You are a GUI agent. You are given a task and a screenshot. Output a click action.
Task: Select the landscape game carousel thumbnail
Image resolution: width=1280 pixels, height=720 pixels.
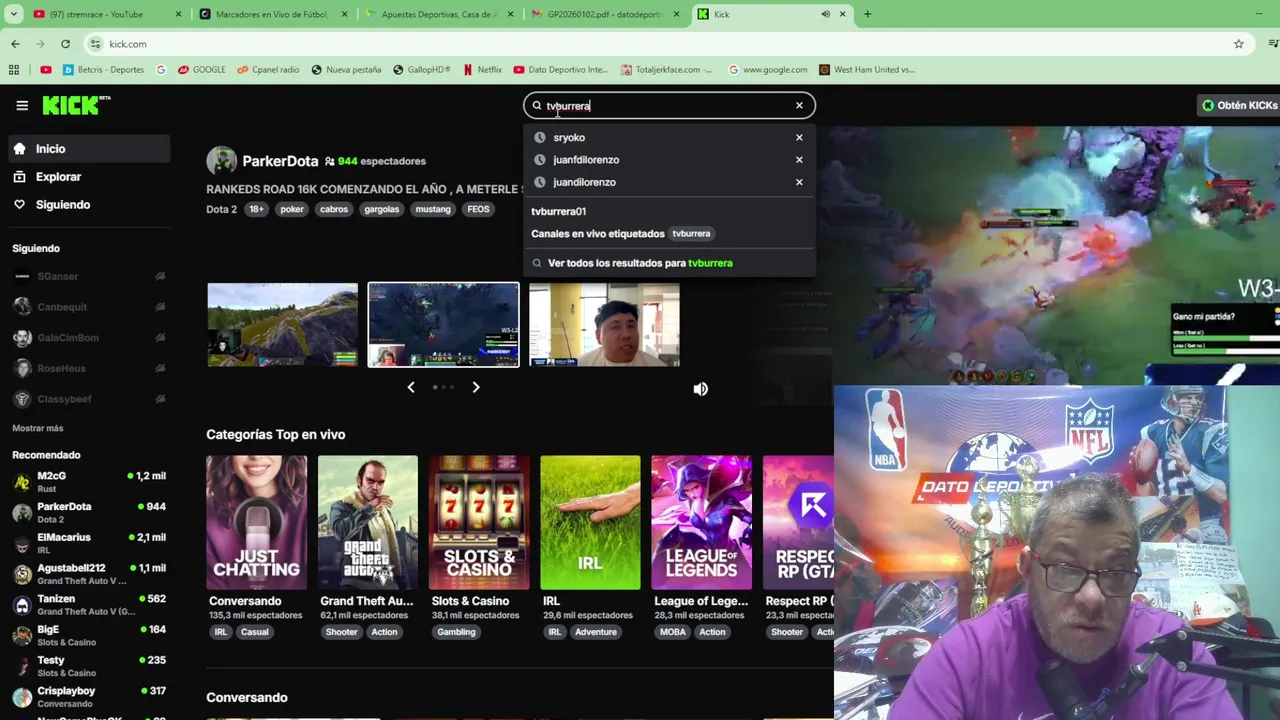point(282,325)
